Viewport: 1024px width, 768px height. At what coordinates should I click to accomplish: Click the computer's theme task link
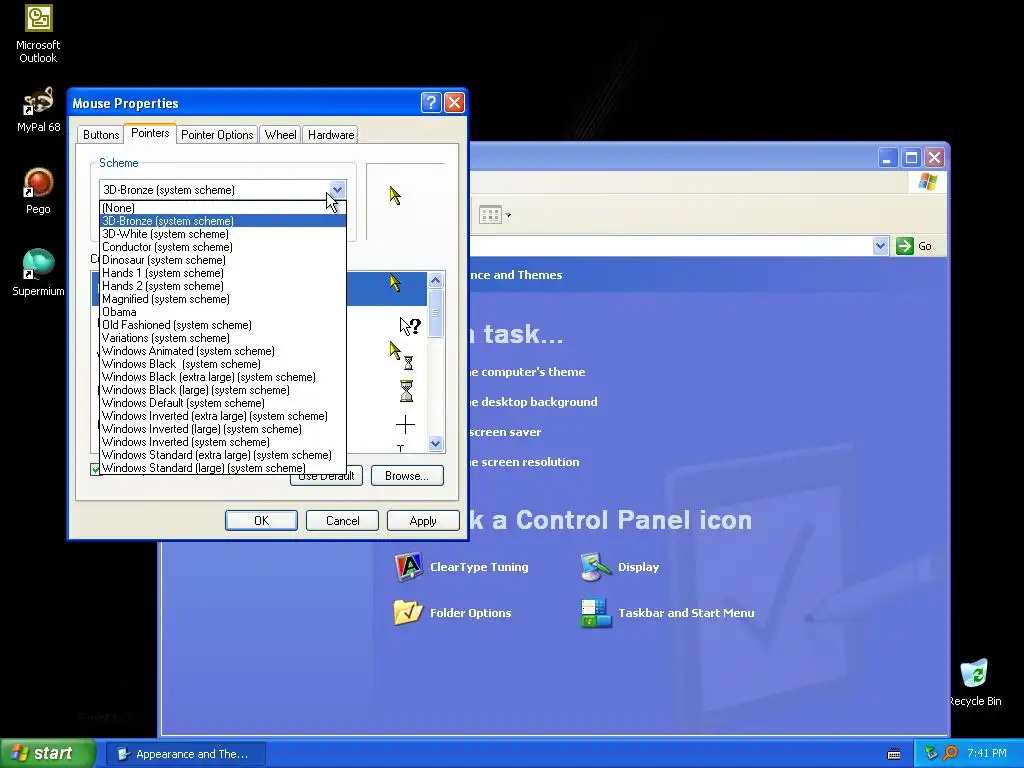point(528,372)
